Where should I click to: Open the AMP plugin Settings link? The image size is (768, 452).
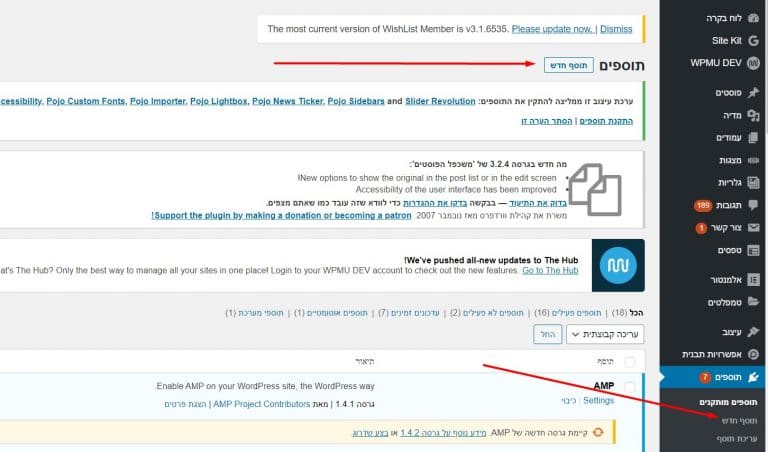tap(599, 401)
